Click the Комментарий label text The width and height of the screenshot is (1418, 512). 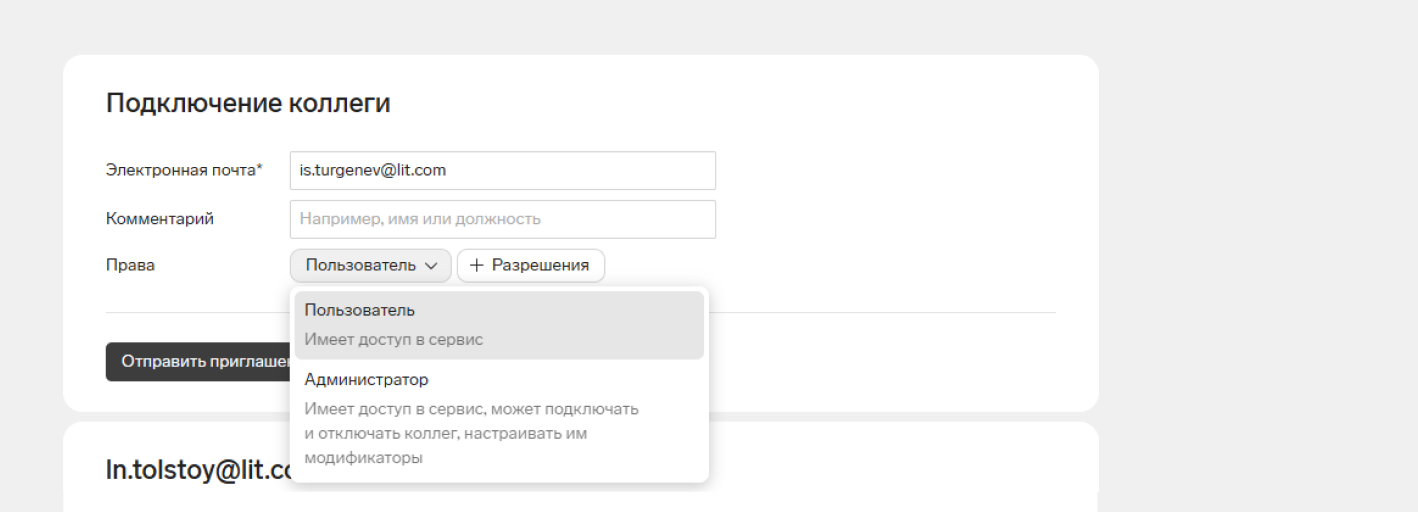point(160,219)
